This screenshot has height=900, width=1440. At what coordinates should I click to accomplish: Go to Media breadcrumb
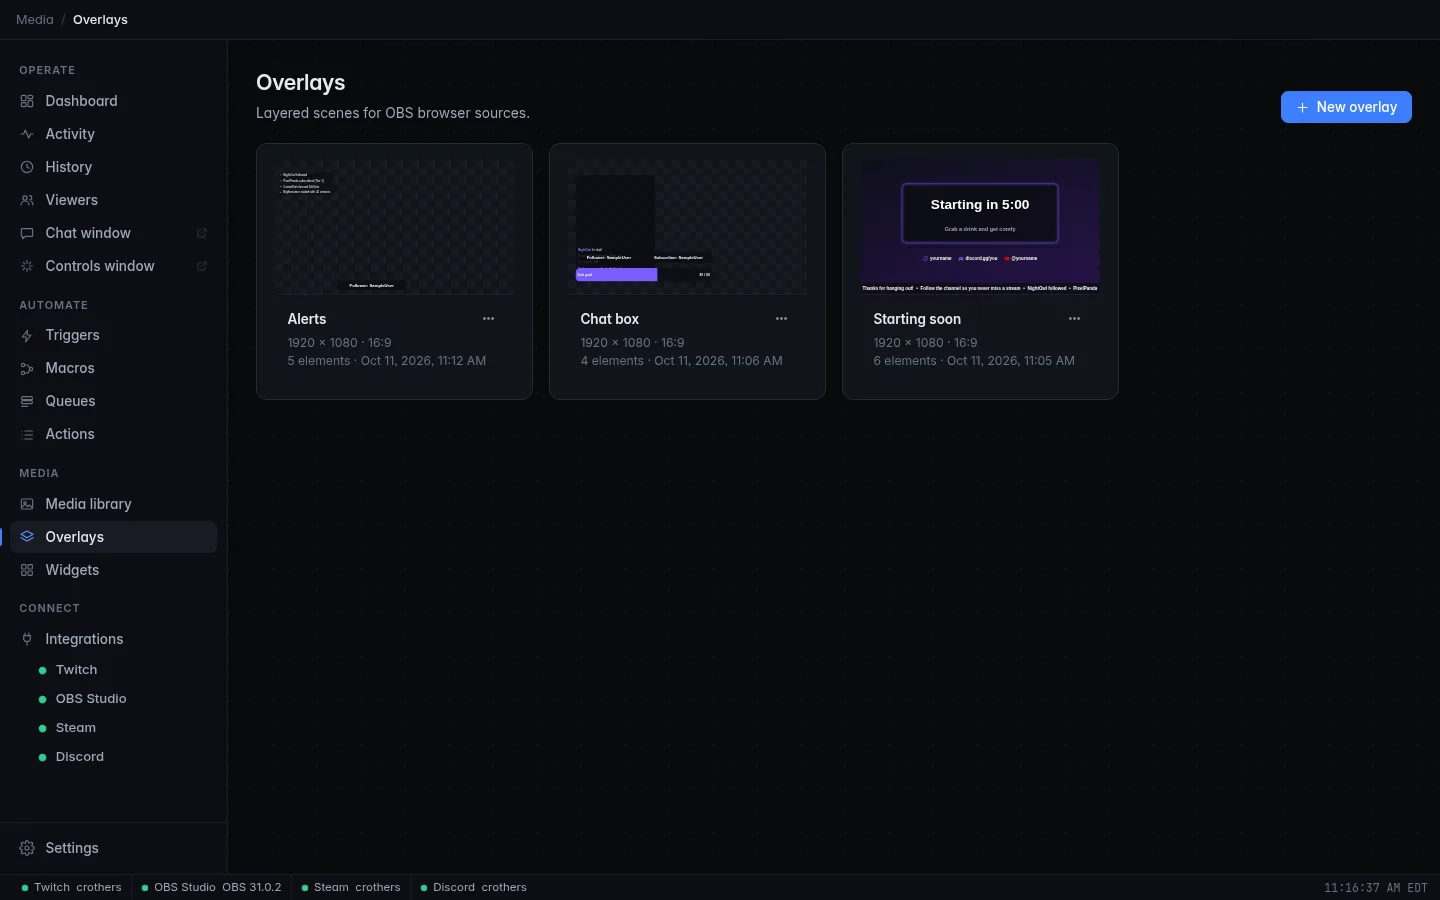(35, 20)
